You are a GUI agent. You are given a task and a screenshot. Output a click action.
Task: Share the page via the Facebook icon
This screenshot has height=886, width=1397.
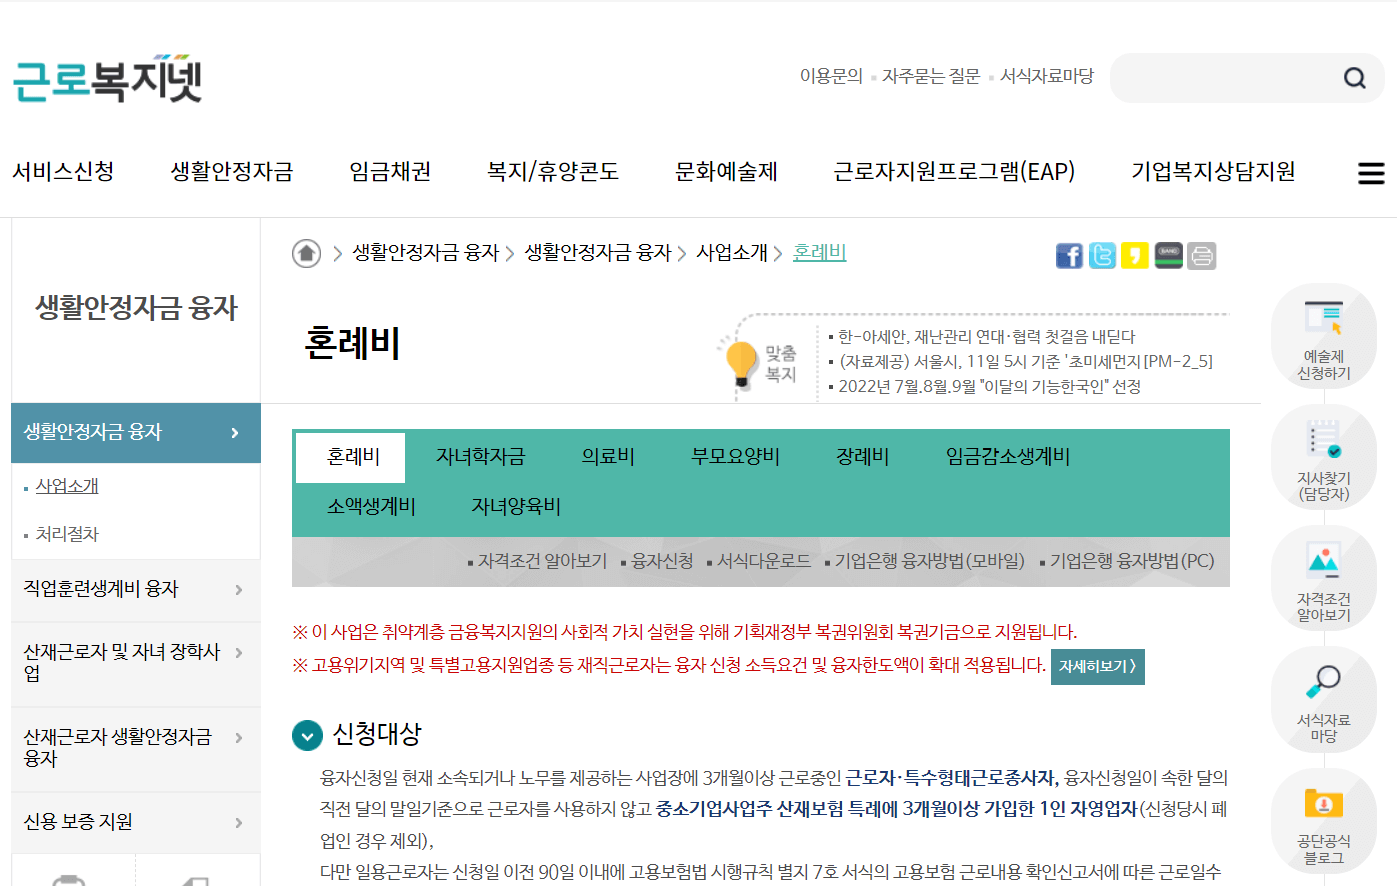1069,255
